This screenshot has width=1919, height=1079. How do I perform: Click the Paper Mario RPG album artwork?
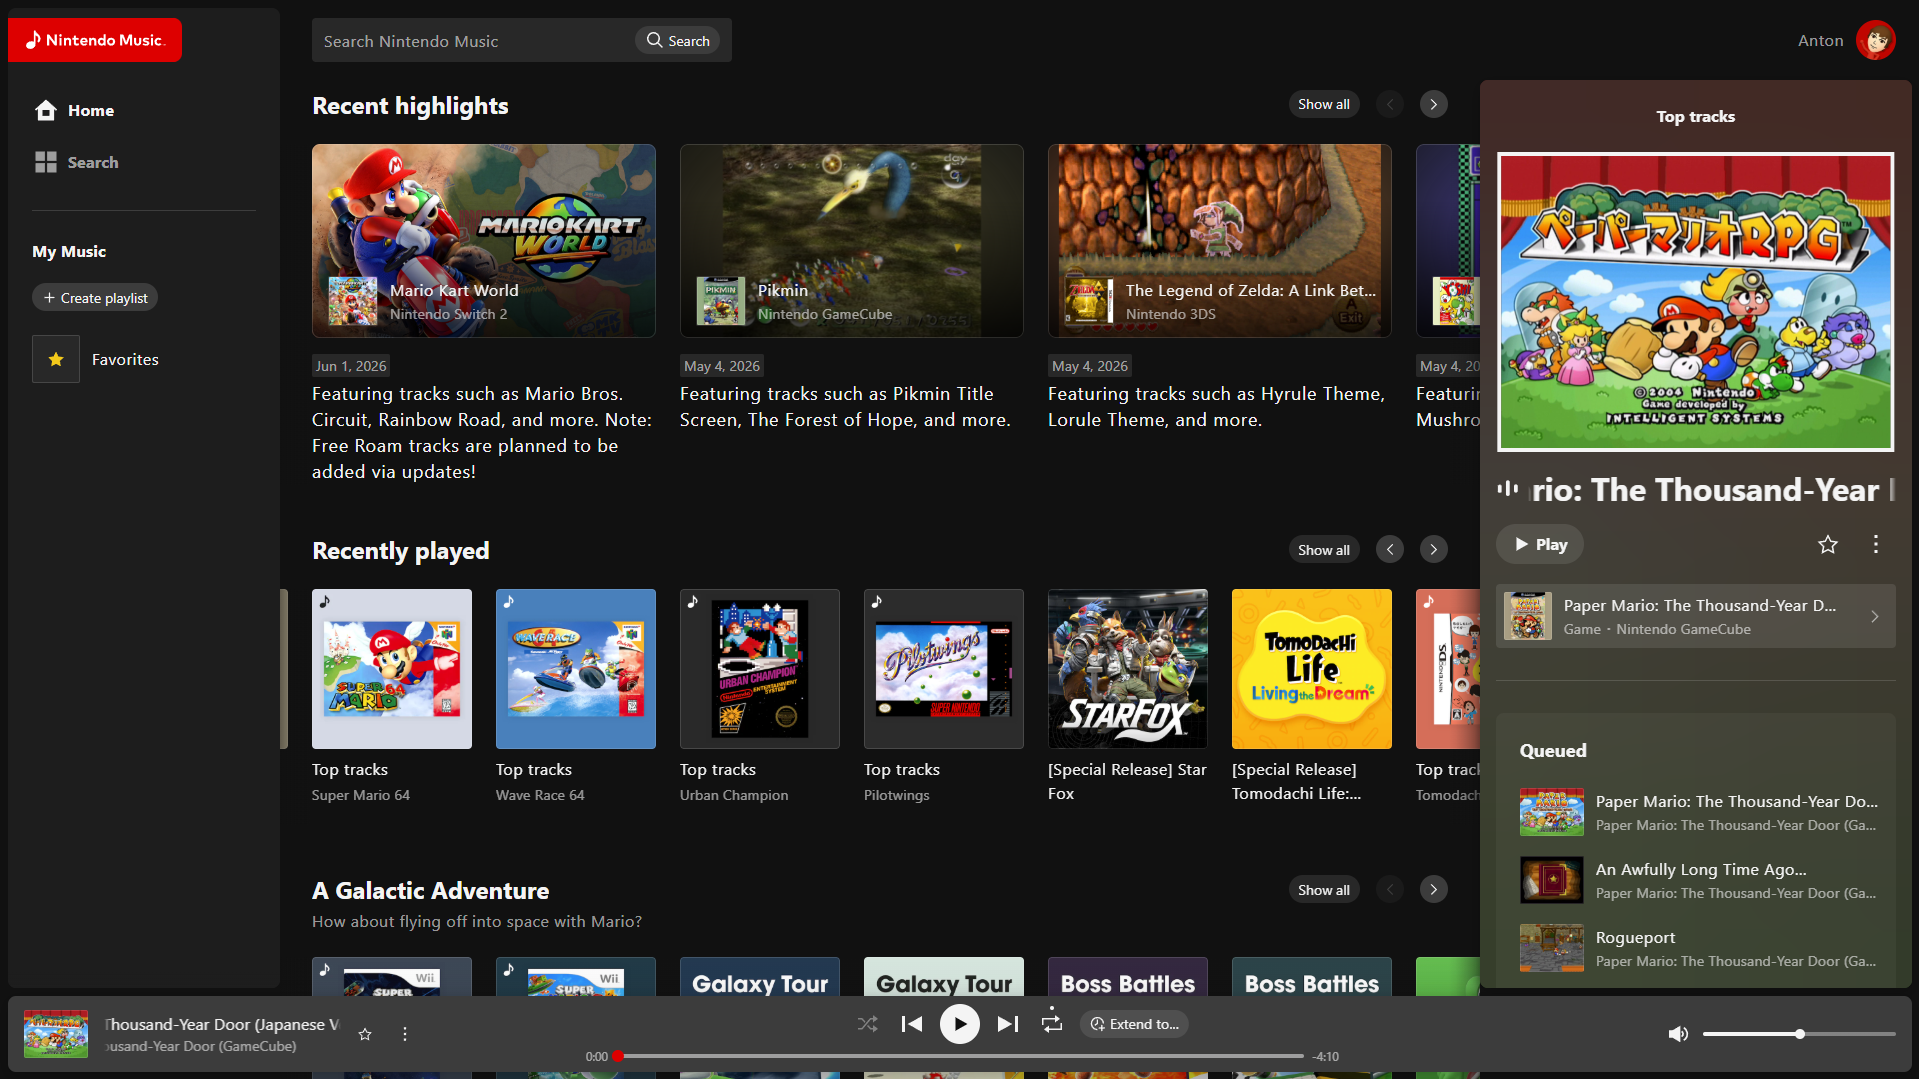tap(1696, 302)
